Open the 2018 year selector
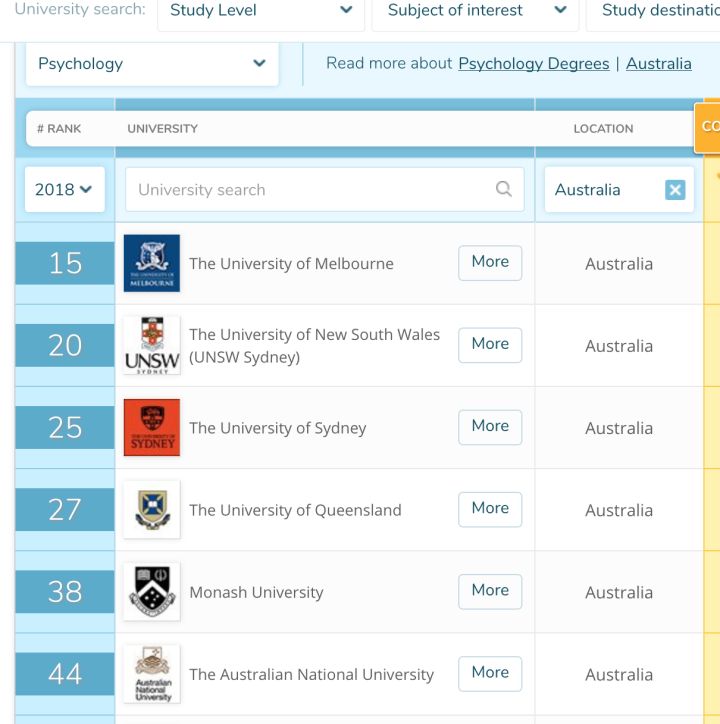This screenshot has width=720, height=724. click(x=65, y=189)
